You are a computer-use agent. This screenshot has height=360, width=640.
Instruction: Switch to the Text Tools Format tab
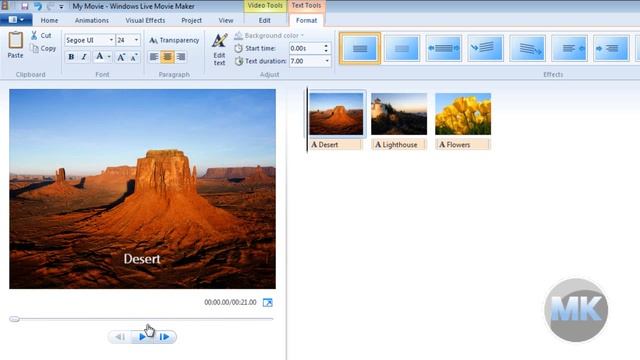[306, 20]
